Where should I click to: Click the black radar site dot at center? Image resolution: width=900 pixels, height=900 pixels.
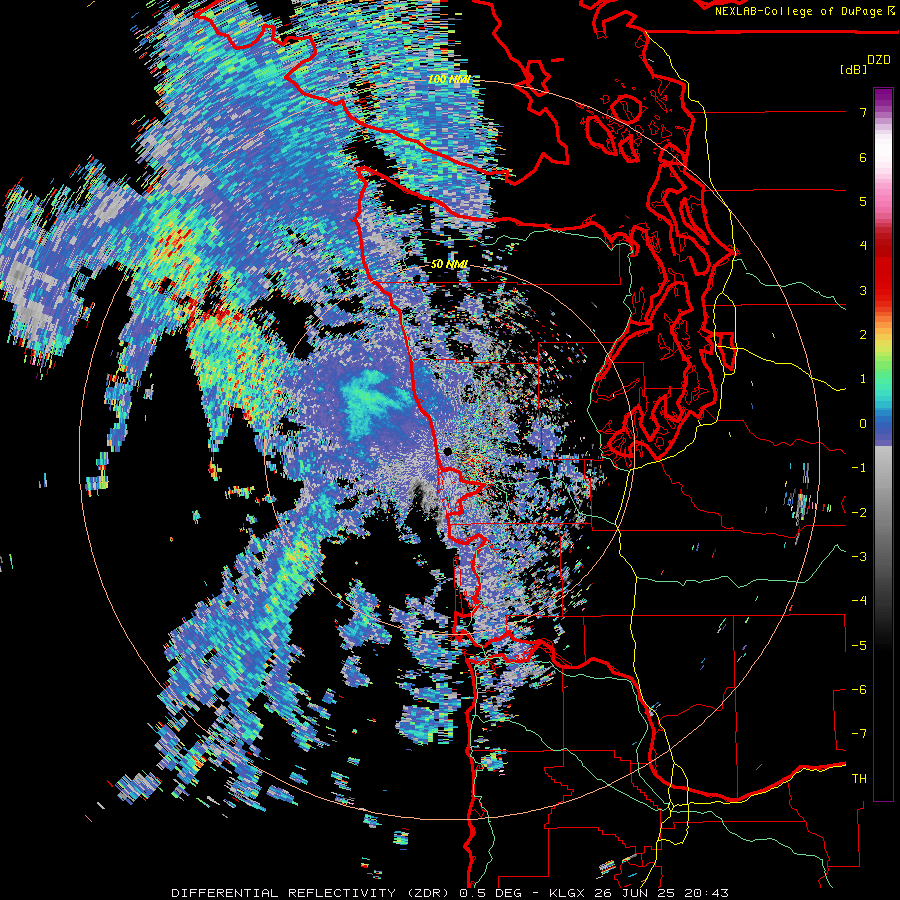click(x=448, y=452)
